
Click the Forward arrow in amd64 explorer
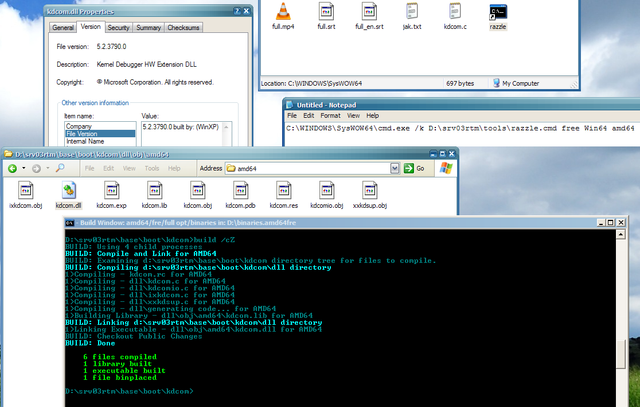click(x=36, y=168)
